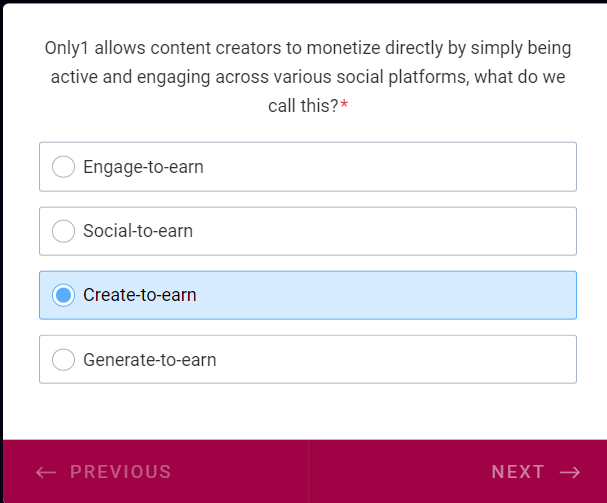The height and width of the screenshot is (503, 607).
Task: Click the "Social-to-earn" label text
Action: [x=138, y=231]
